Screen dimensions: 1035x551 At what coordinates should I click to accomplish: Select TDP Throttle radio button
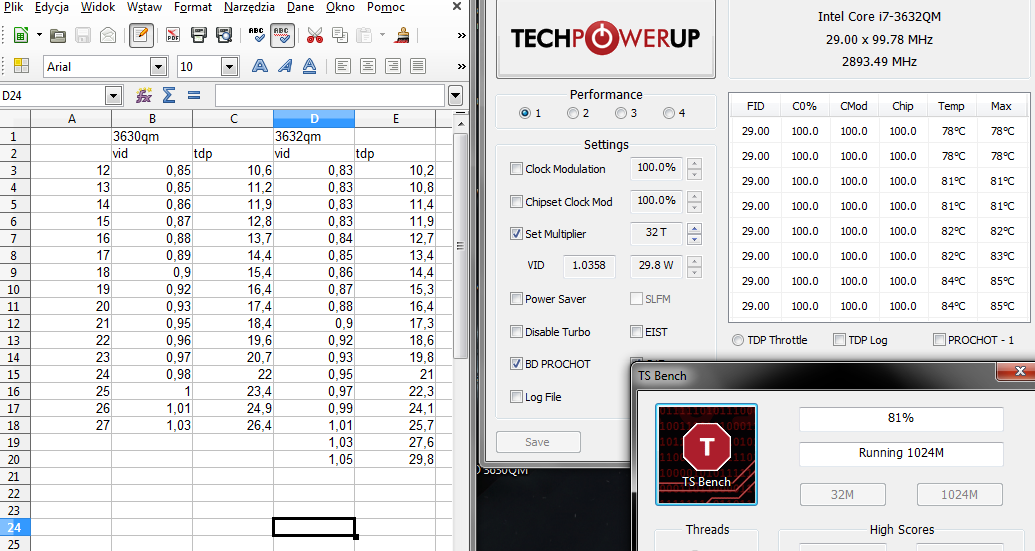(737, 340)
